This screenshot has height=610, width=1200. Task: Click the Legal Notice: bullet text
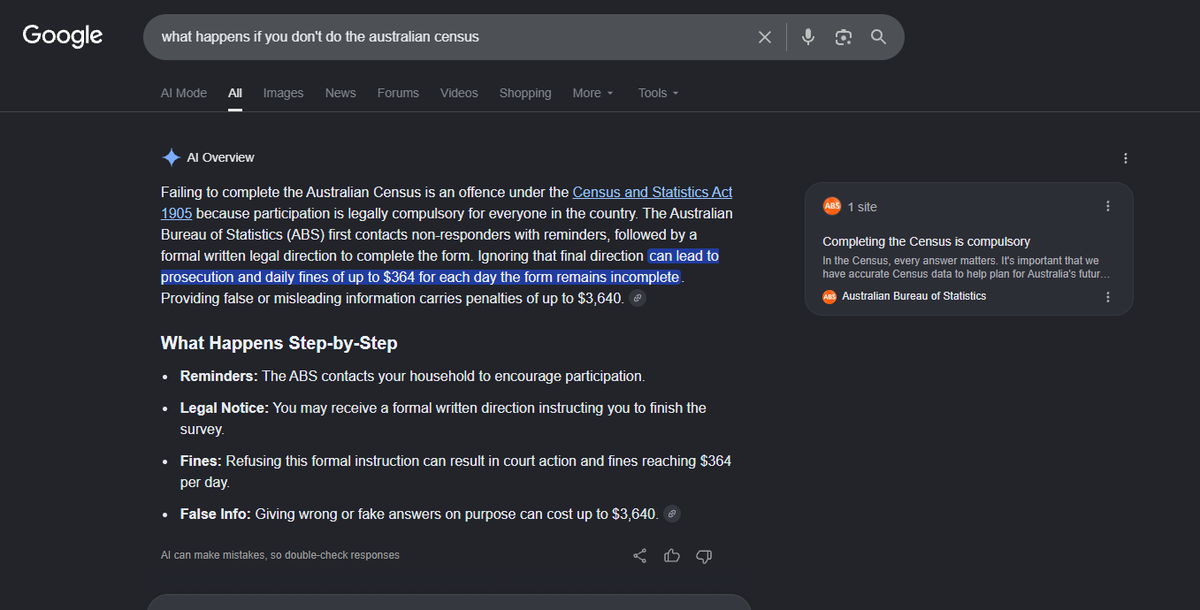[x=443, y=418]
